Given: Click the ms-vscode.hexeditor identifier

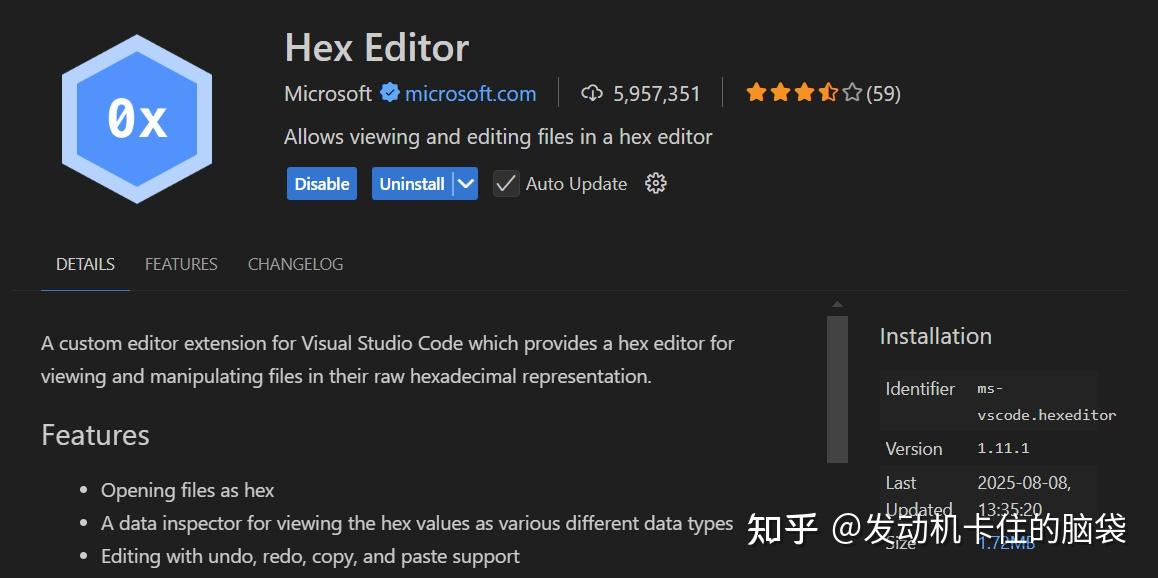Looking at the screenshot, I should click(1046, 401).
